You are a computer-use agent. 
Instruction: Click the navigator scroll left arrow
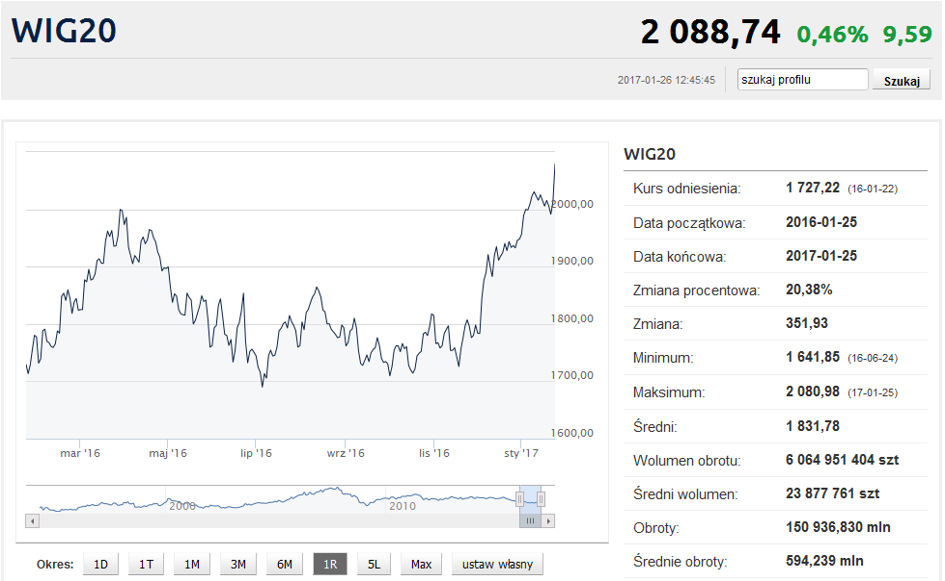(33, 521)
